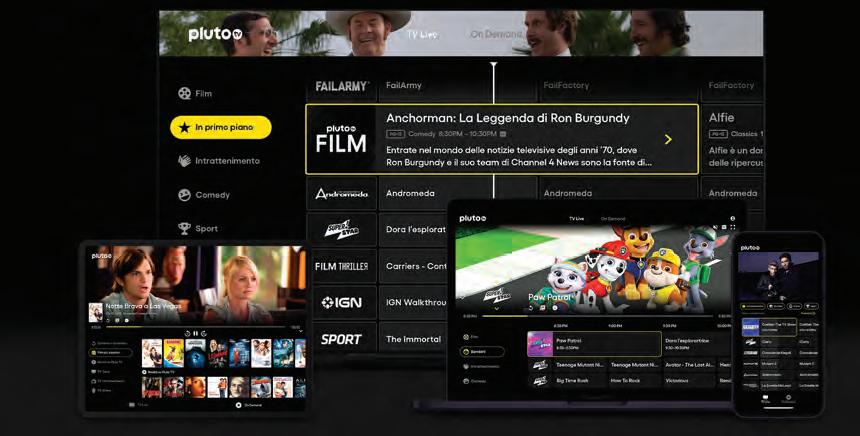Select the highlighted category in the tablet sidebar
860x436 pixels.
tap(111, 353)
